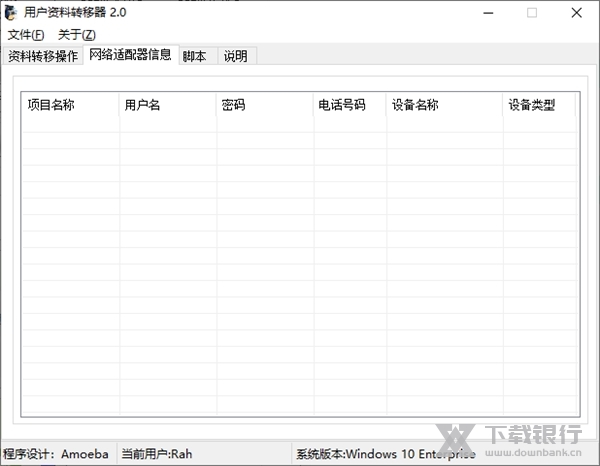The width and height of the screenshot is (600, 466).
Task: Switch to the 资料转移操作 tab
Action: (43, 56)
